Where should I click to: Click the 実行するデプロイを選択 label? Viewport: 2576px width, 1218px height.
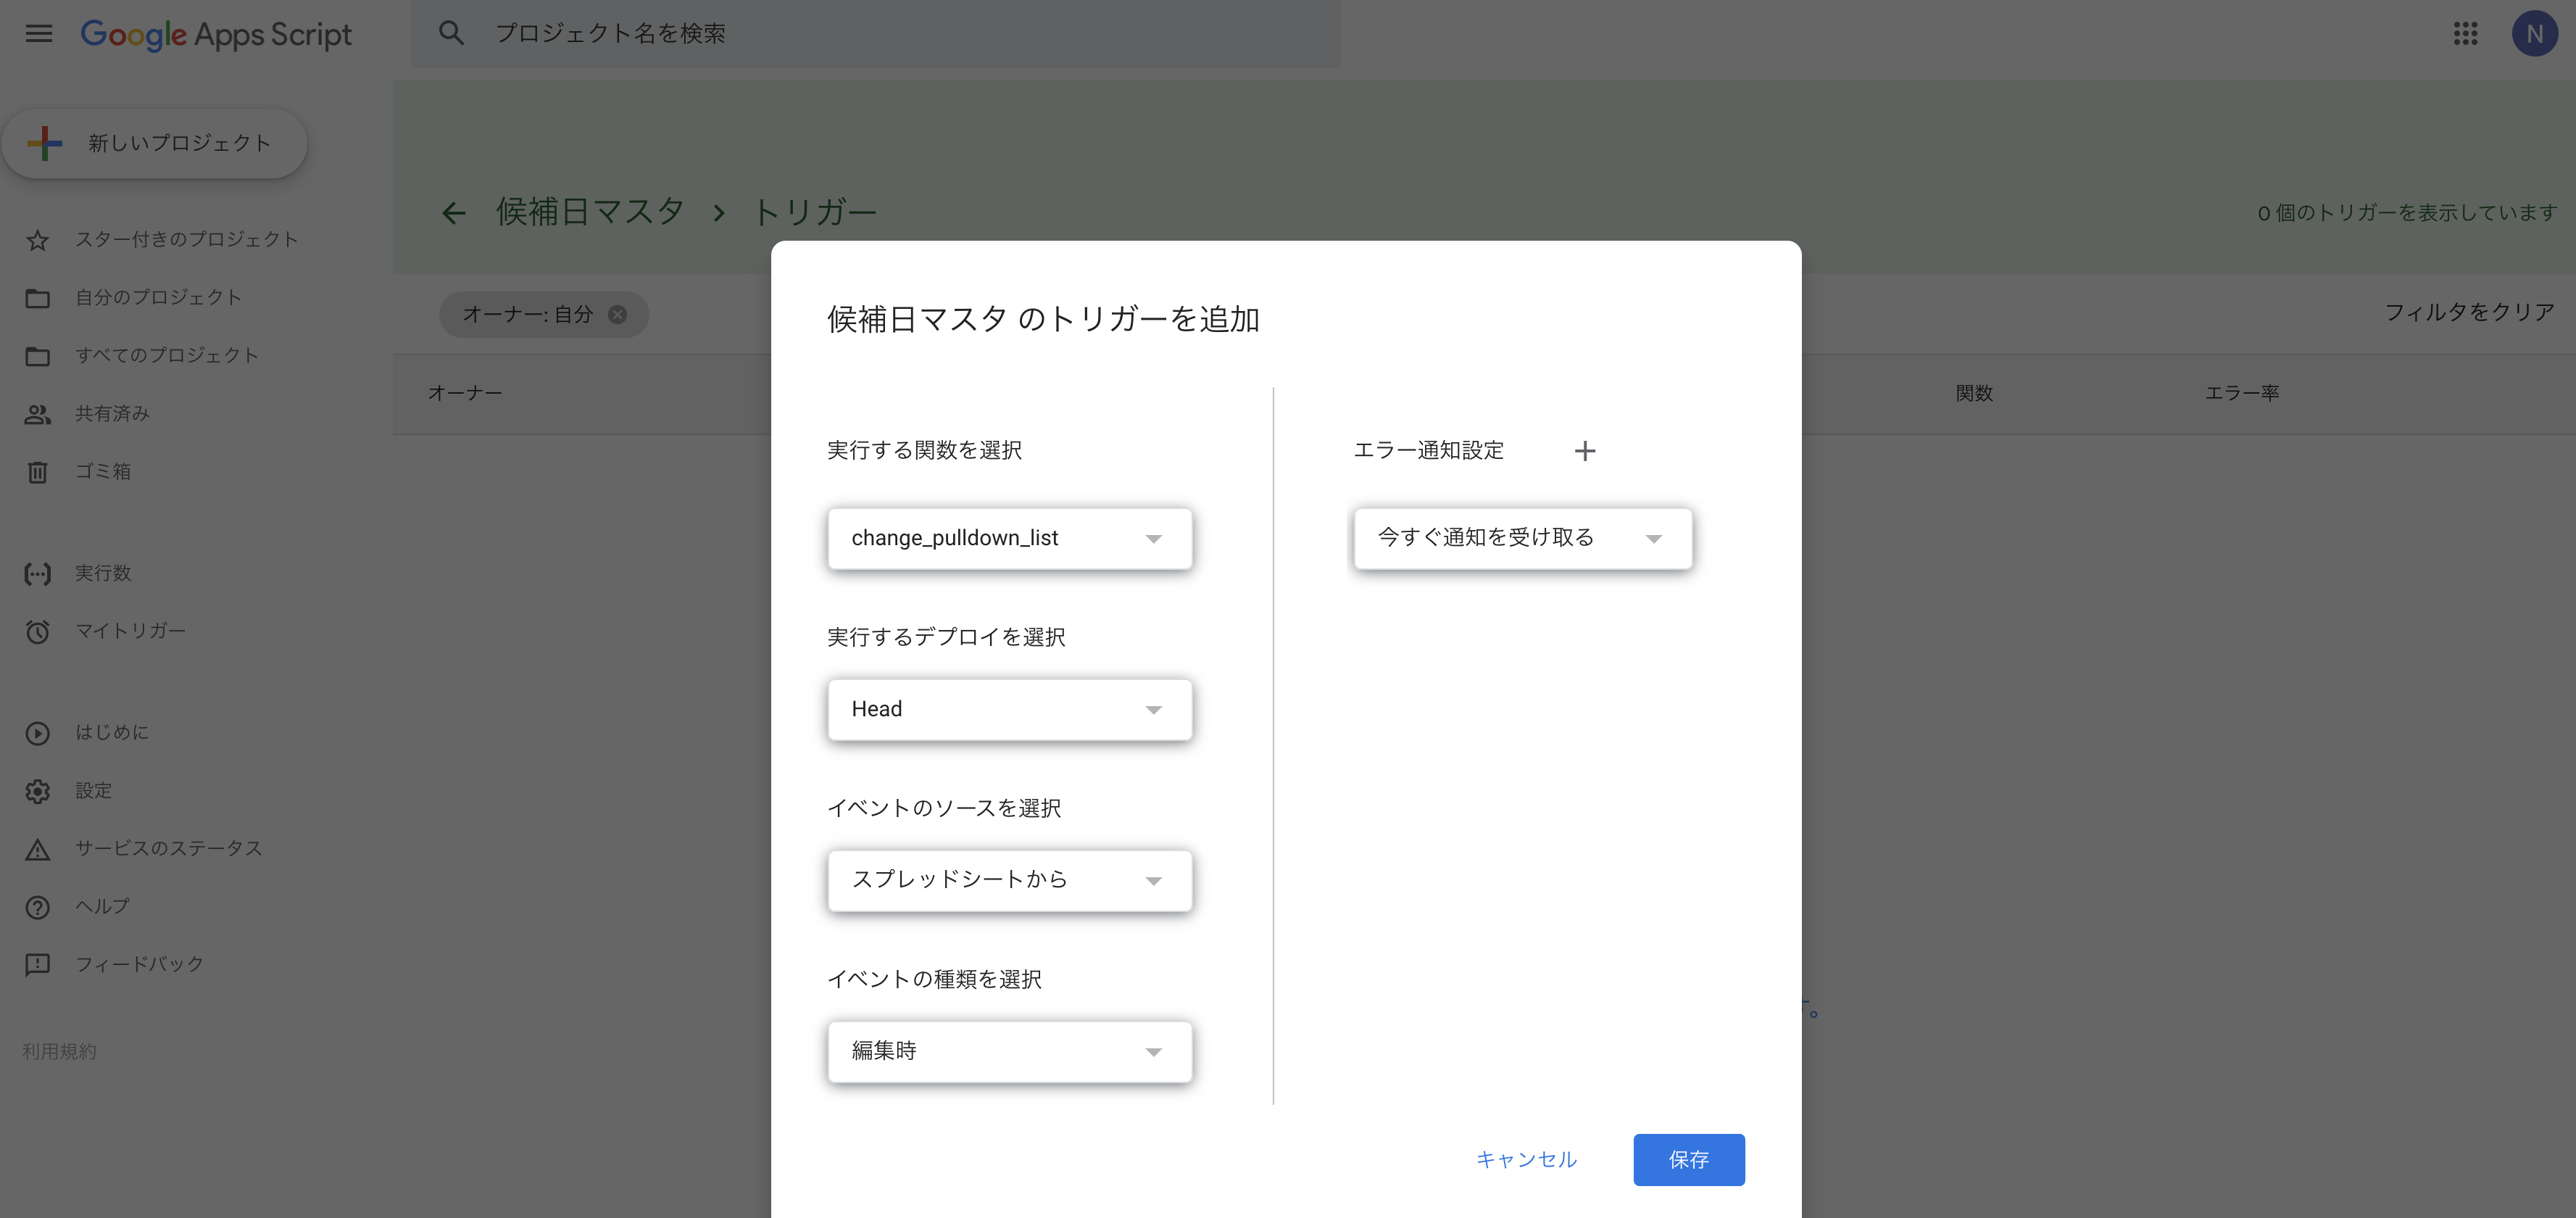pyautogui.click(x=946, y=637)
